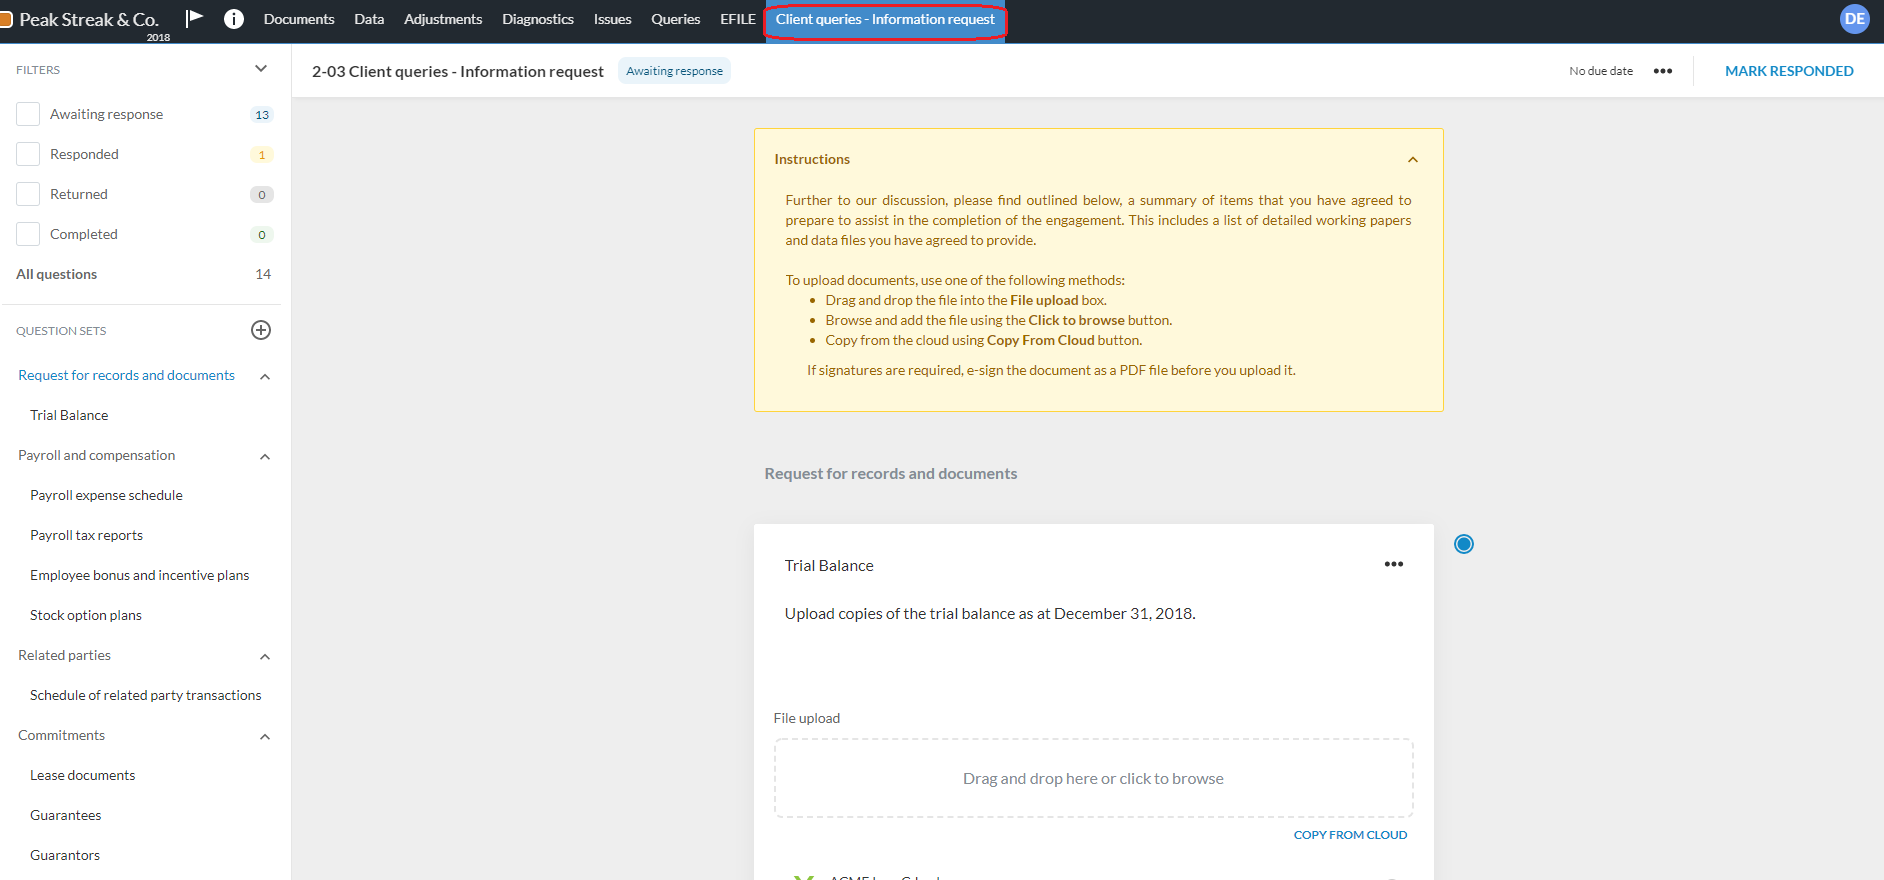Viewport: 1884px width, 880px height.
Task: Click the flag icon in top bar
Action: [195, 19]
